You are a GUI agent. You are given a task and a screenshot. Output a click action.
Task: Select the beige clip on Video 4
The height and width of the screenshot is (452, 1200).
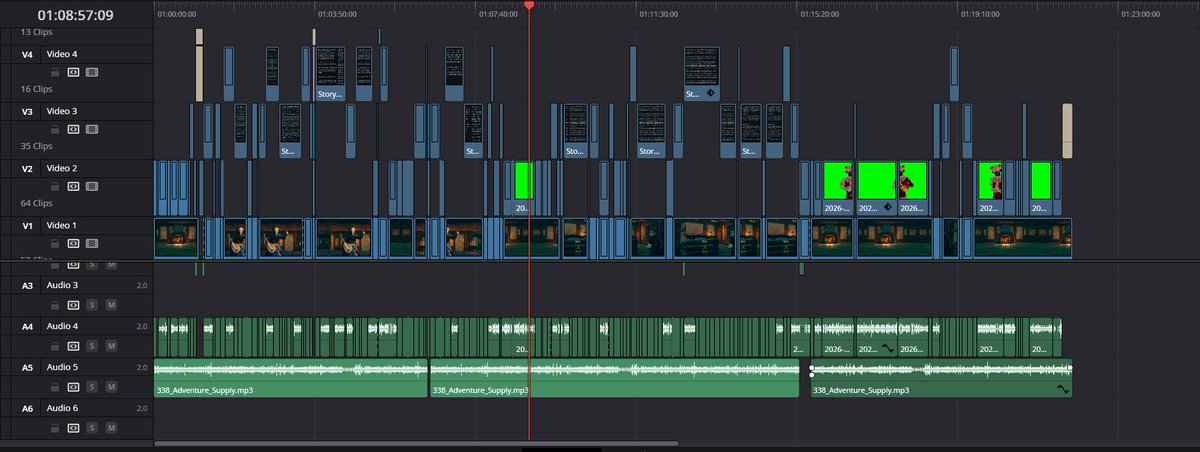[x=199, y=73]
